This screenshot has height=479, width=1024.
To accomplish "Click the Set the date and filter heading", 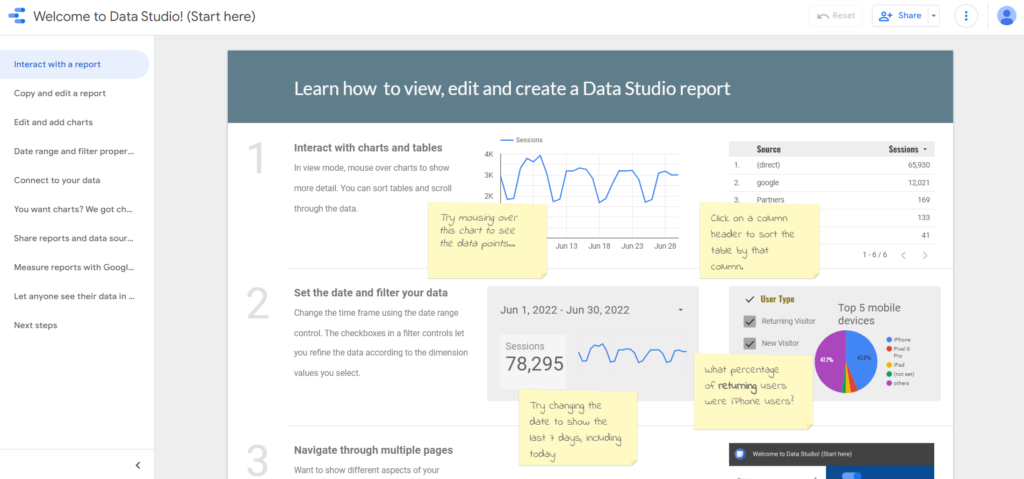I will click(x=371, y=293).
